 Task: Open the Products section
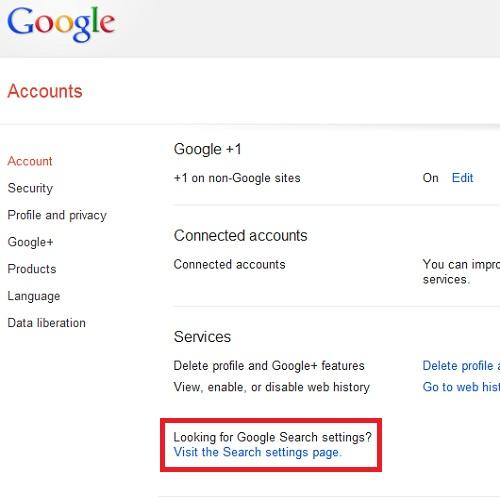point(32,269)
